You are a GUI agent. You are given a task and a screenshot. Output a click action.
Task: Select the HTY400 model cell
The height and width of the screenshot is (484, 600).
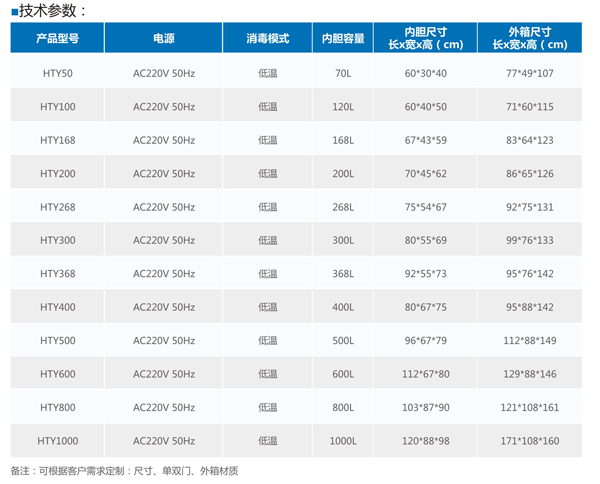click(57, 307)
